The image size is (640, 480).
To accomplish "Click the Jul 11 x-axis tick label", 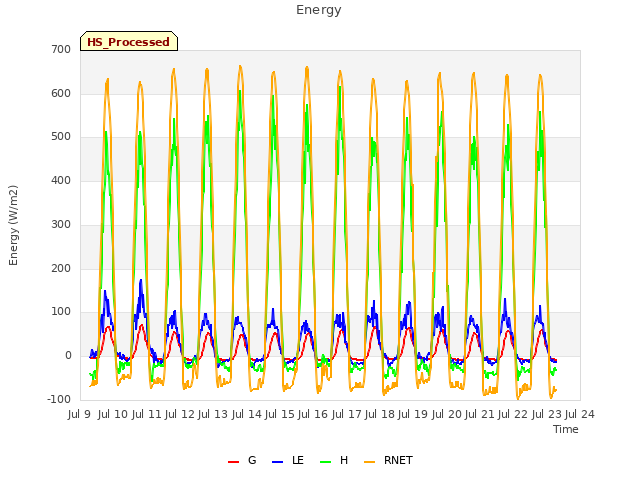I will (x=146, y=415).
